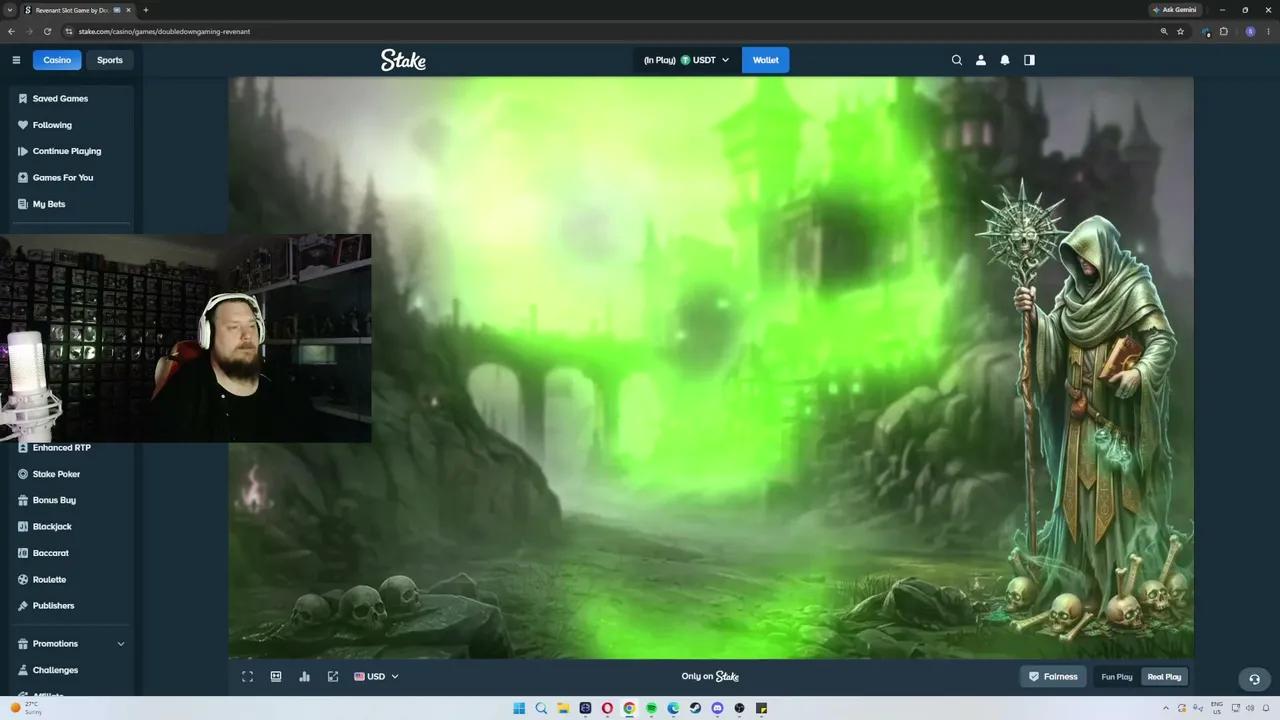Screen dimensions: 1280x720
Task: Open the Chrome three-dot menu
Action: pos(1268,31)
